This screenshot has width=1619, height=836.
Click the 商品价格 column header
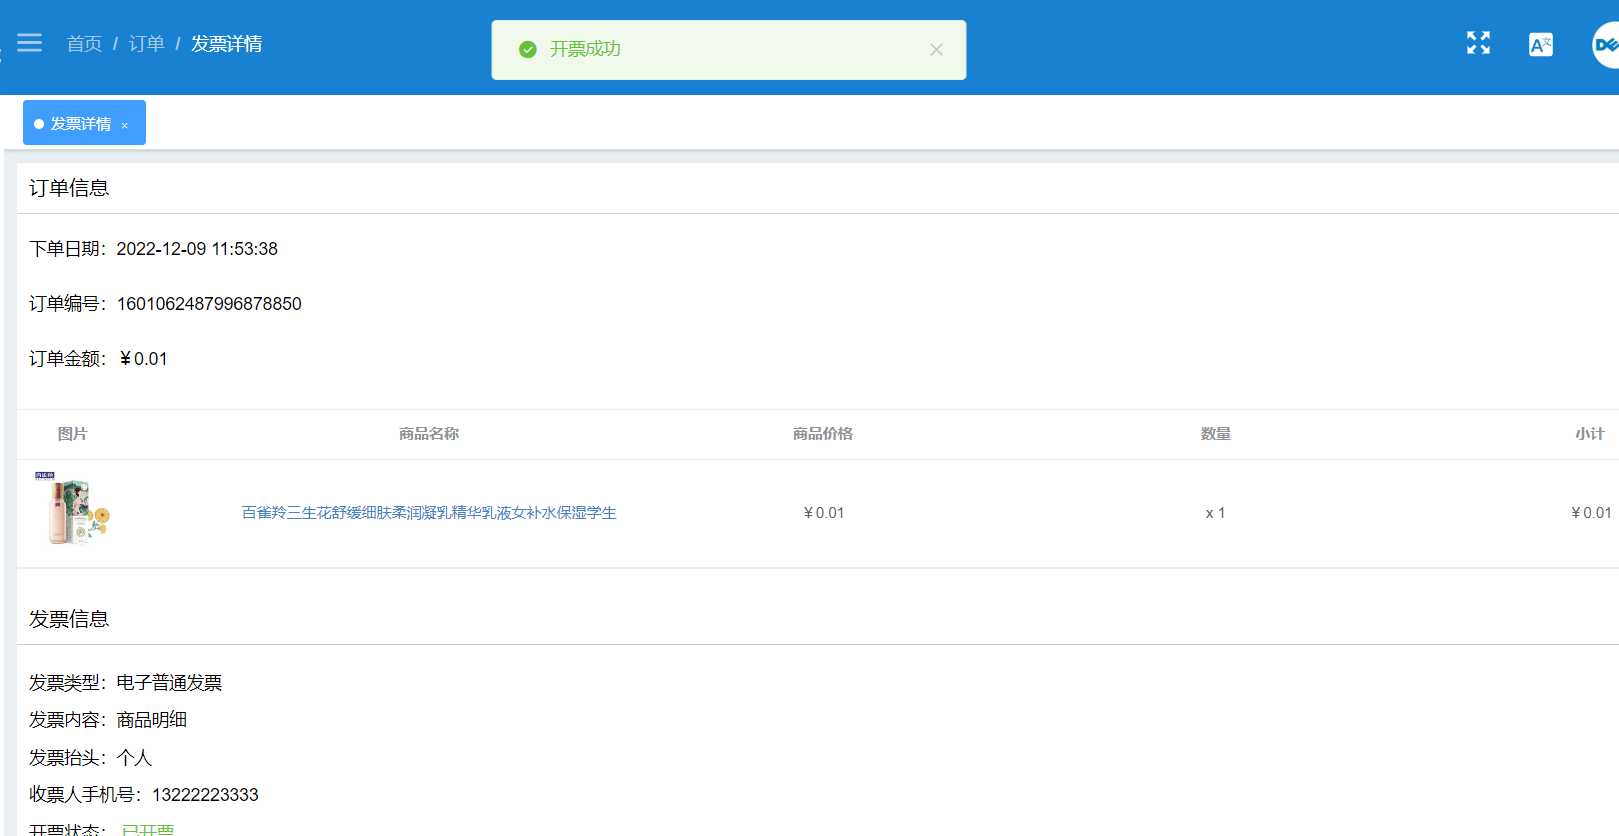coord(823,434)
